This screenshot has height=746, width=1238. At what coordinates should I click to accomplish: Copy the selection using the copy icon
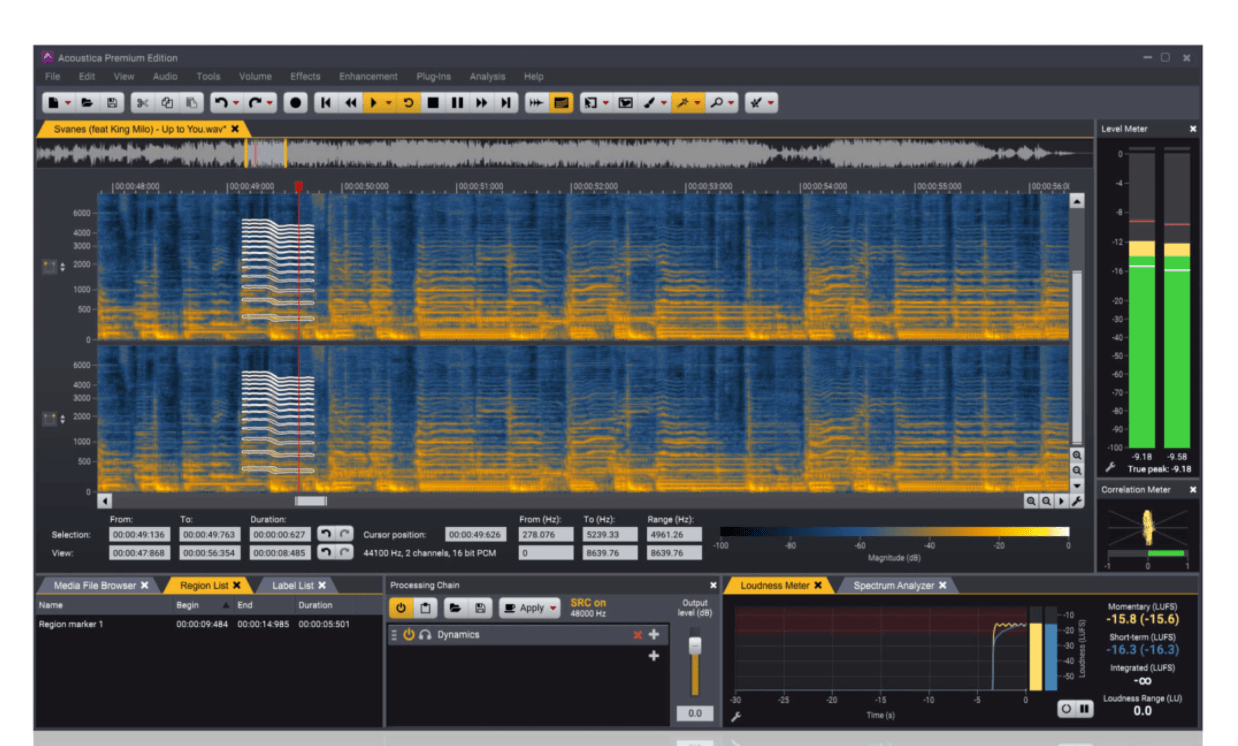pyautogui.click(x=167, y=102)
